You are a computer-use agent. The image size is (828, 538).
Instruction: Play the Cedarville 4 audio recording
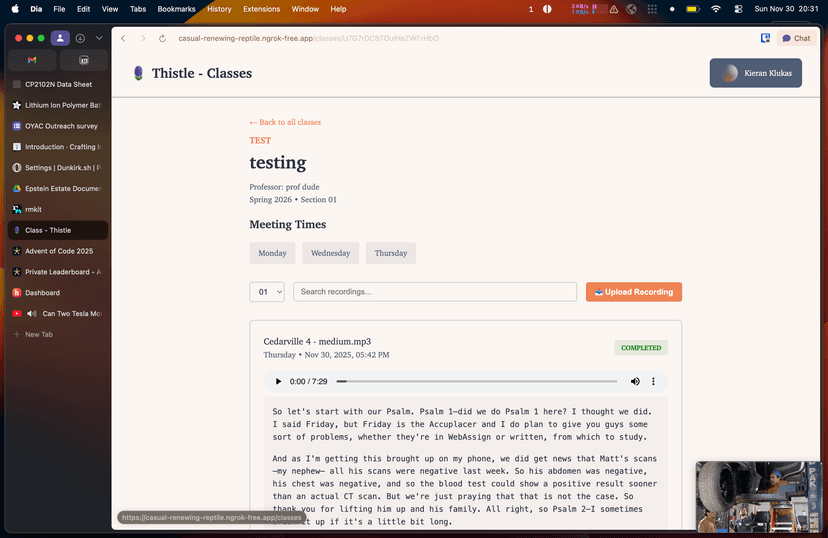click(x=278, y=382)
